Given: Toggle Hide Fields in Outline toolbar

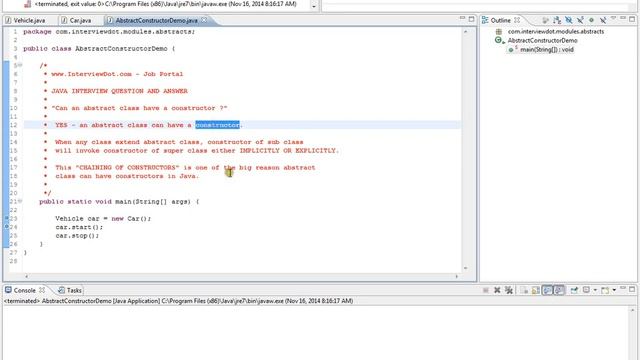Looking at the screenshot, I should (x=568, y=20).
